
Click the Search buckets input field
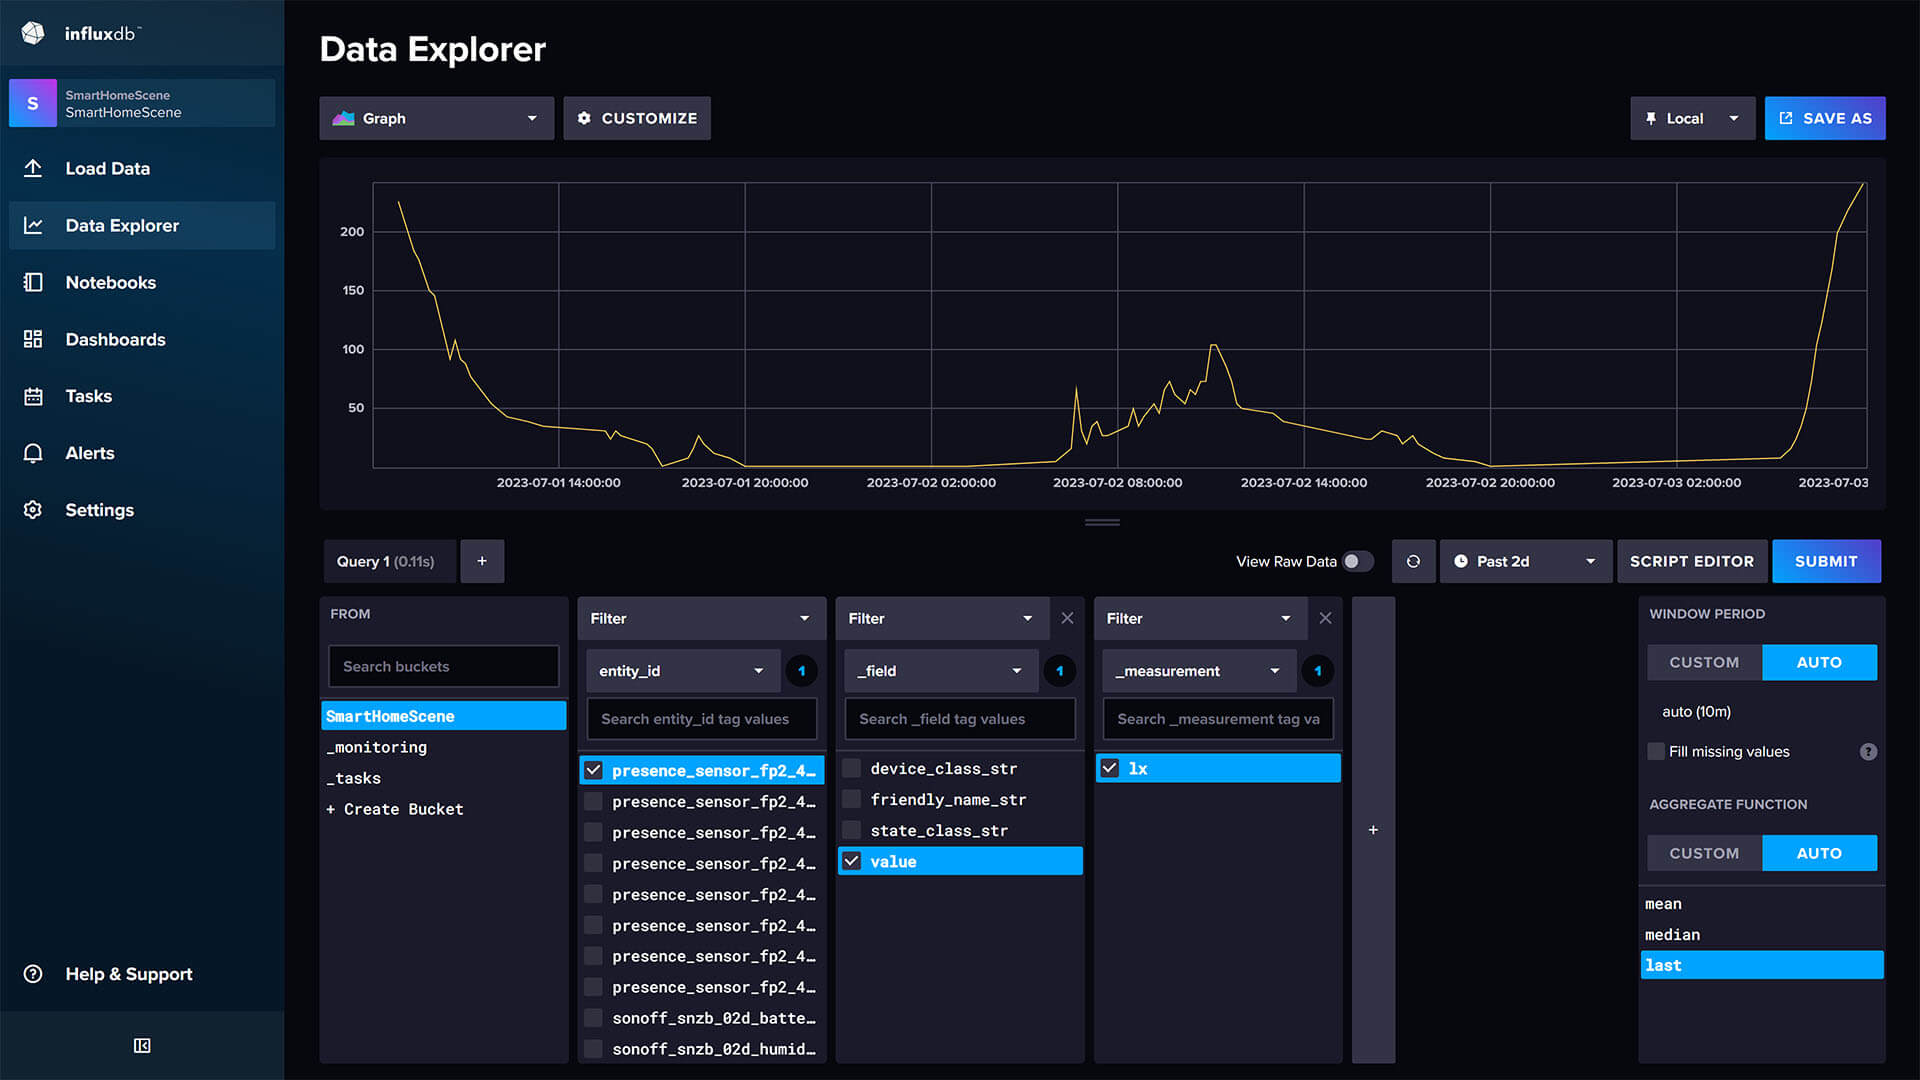click(x=443, y=666)
